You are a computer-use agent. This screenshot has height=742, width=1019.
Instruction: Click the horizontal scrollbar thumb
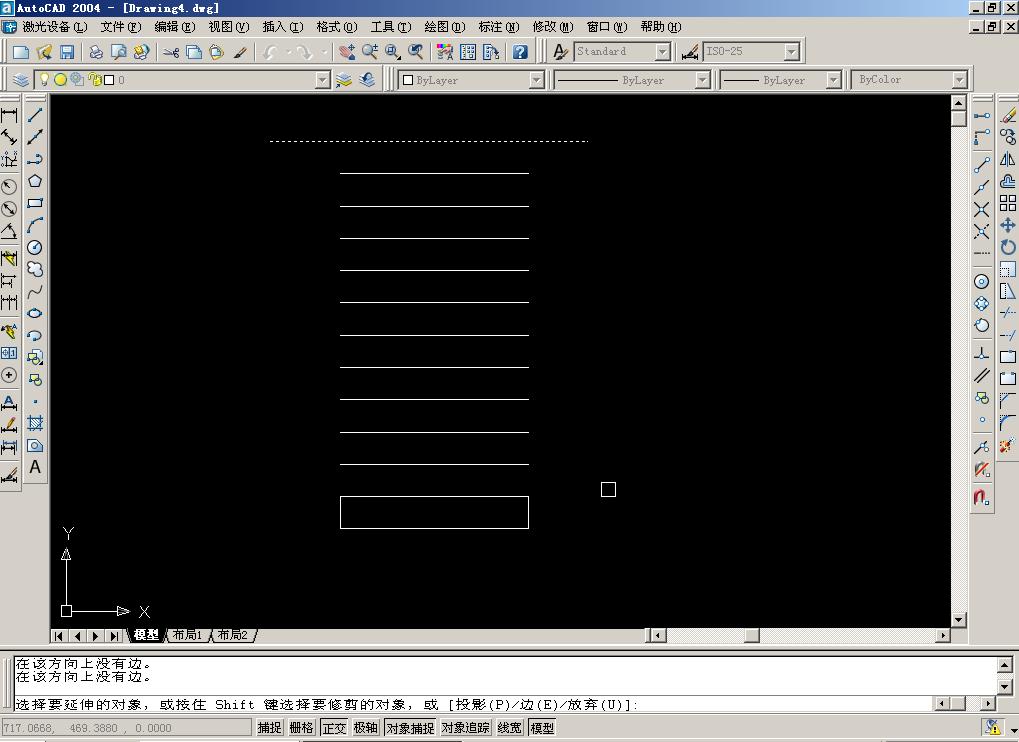point(752,635)
